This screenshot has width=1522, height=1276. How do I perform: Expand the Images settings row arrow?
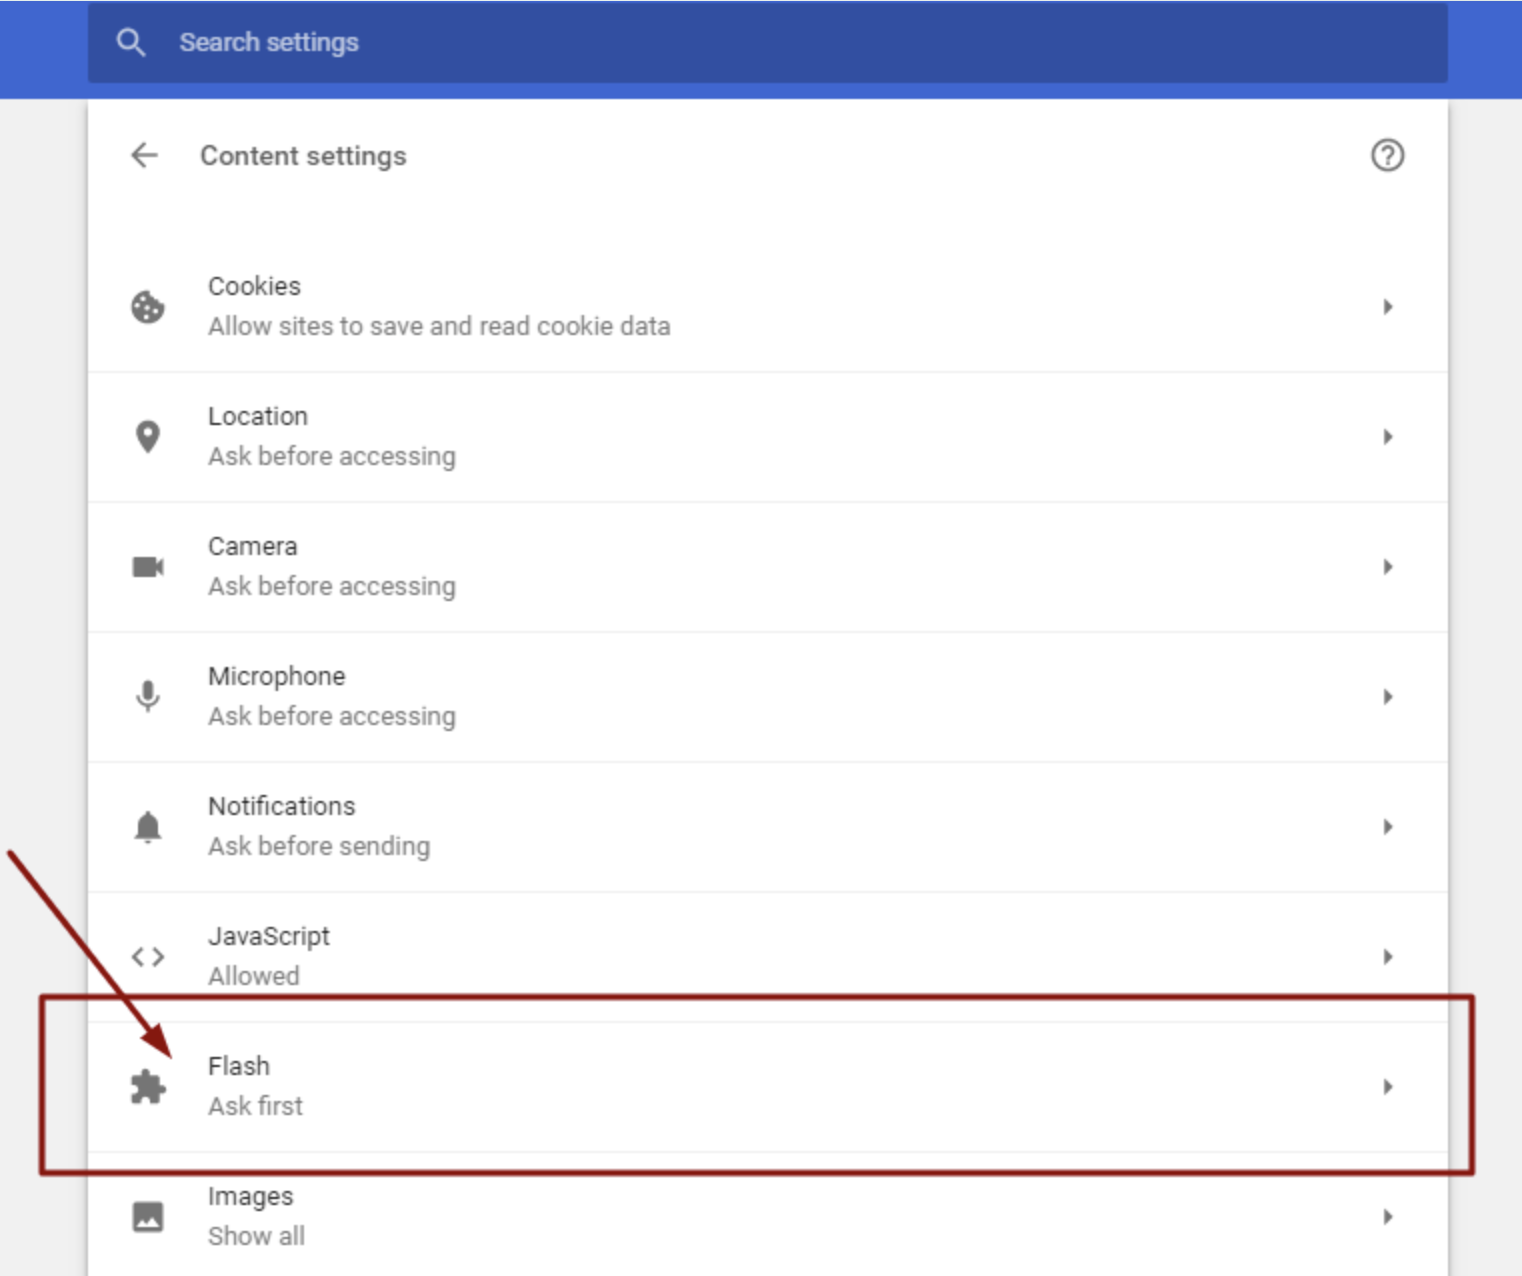[x=1388, y=1216]
